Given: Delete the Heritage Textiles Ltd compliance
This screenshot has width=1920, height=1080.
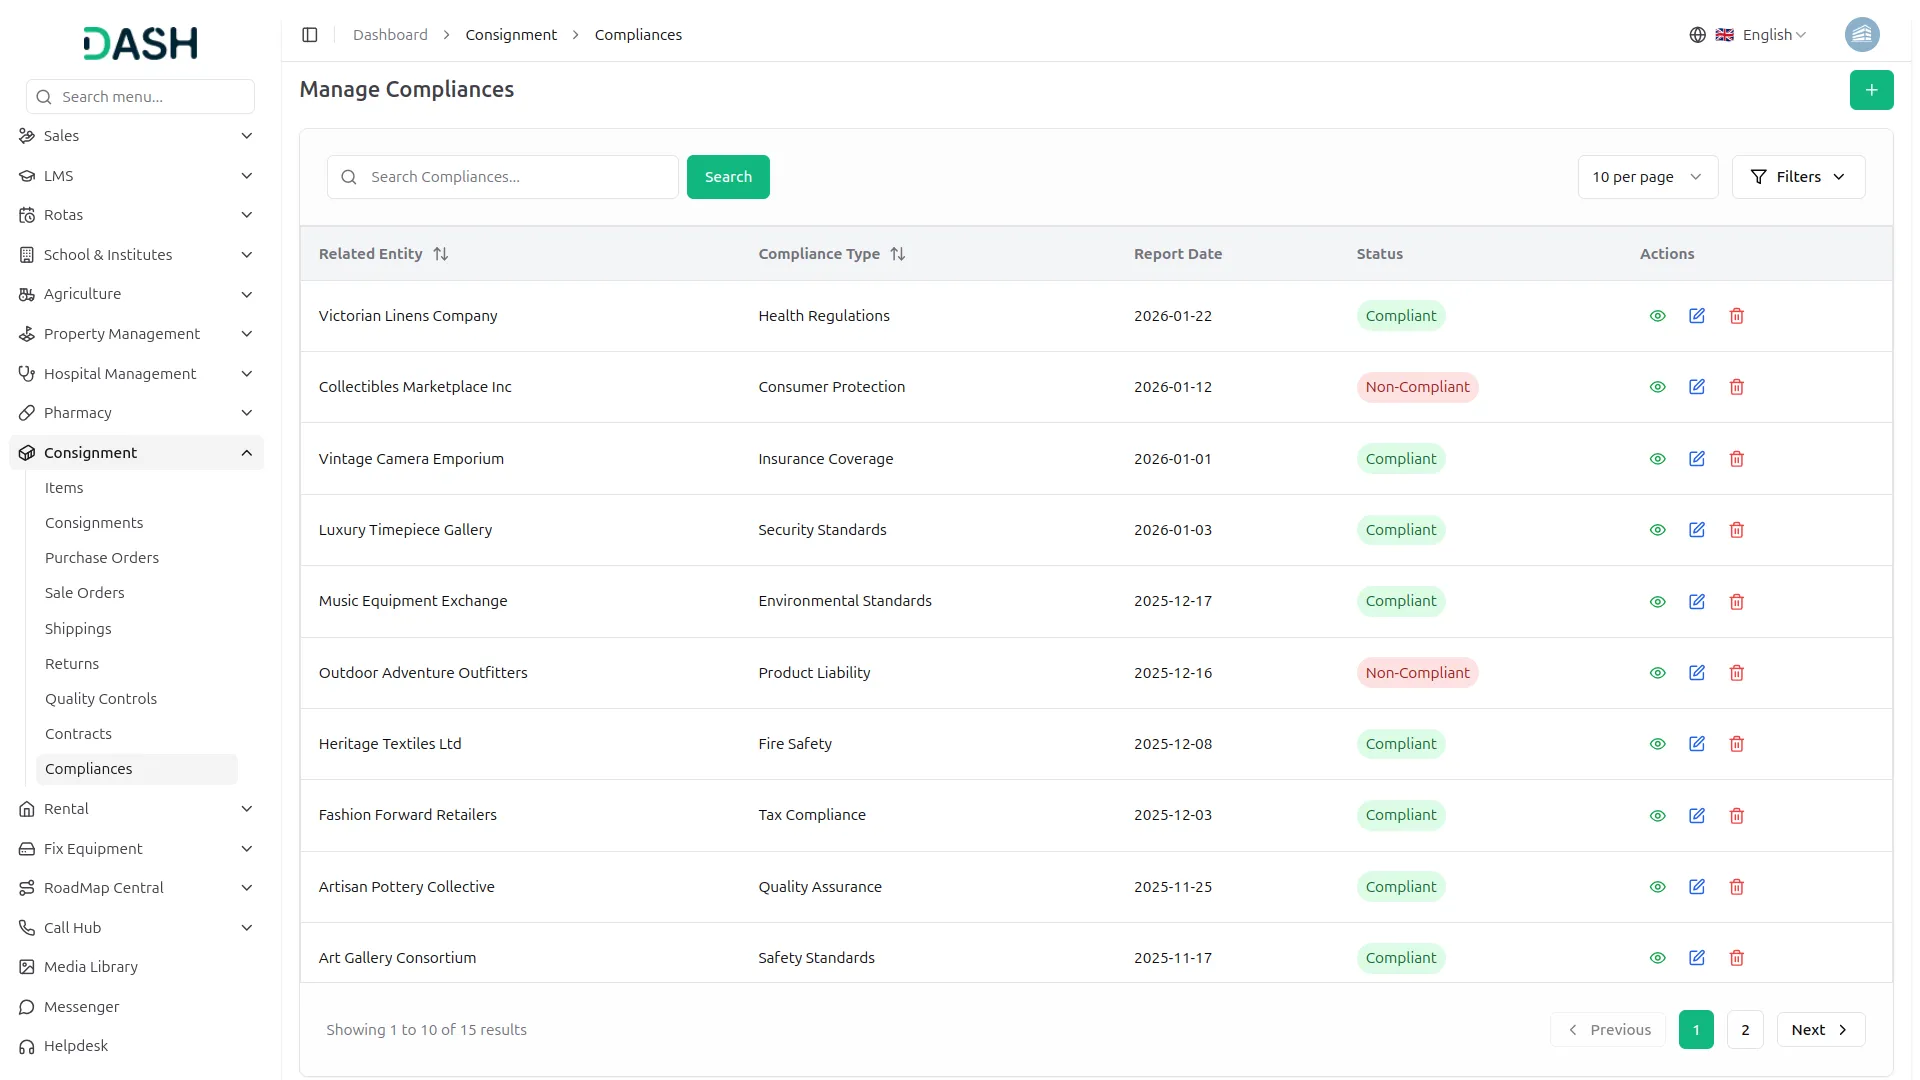Looking at the screenshot, I should pos(1737,744).
